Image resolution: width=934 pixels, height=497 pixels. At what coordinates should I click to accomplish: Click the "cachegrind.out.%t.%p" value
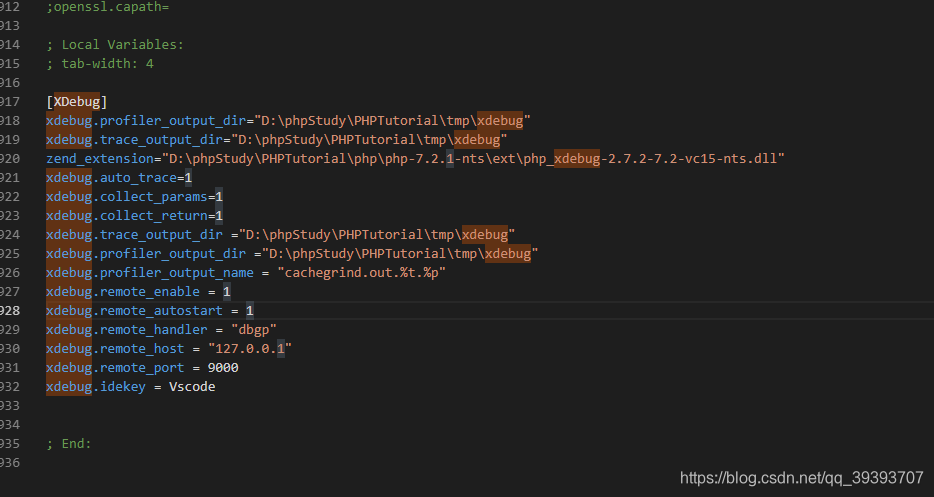click(362, 272)
